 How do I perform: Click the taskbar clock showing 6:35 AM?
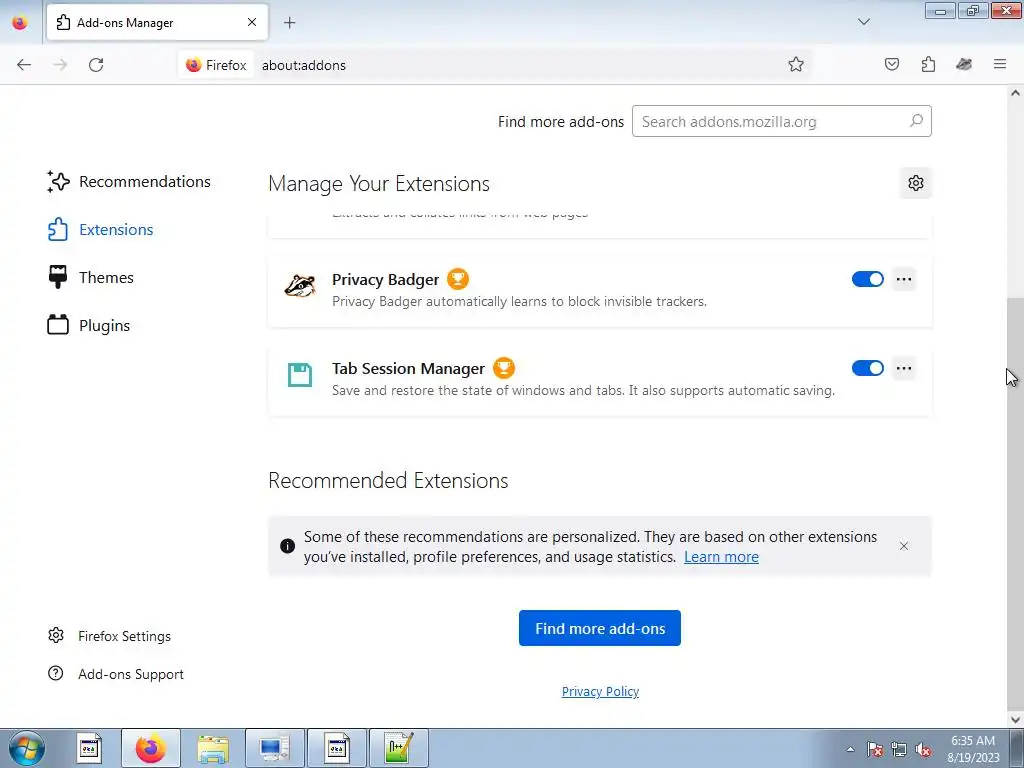tap(973, 749)
